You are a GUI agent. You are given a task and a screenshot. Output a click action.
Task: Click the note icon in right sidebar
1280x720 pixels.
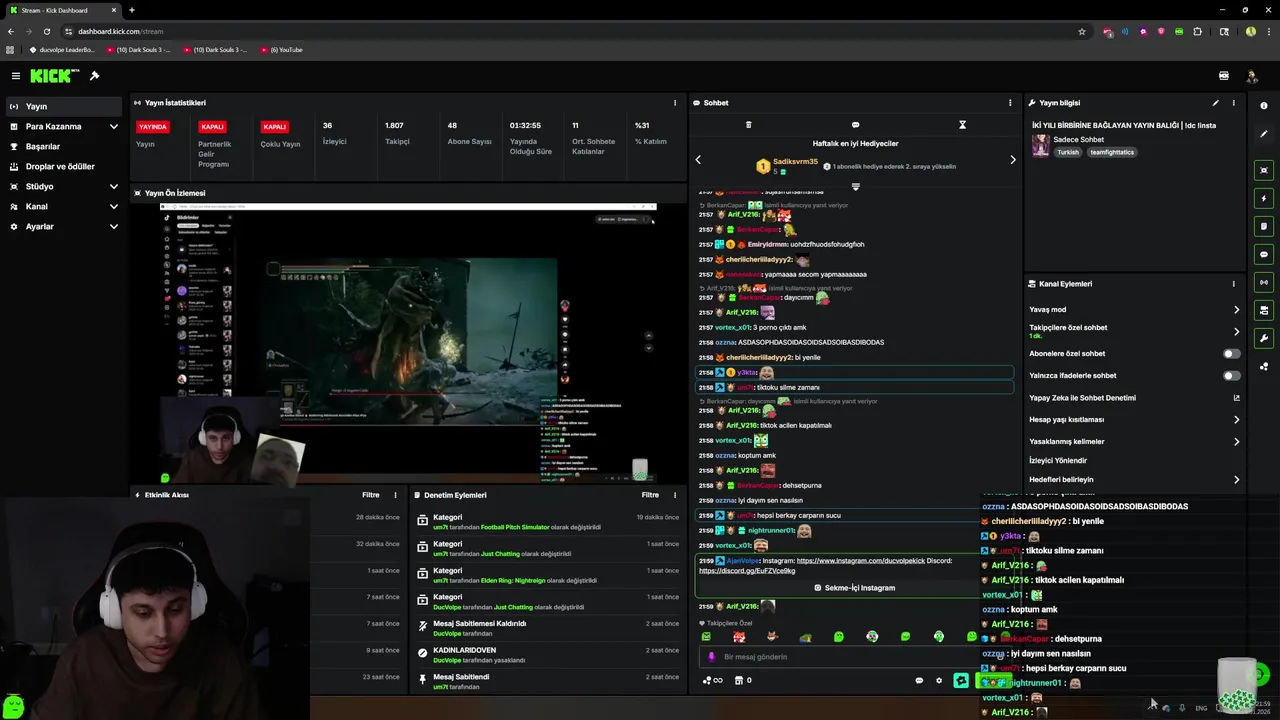pyautogui.click(x=1264, y=226)
